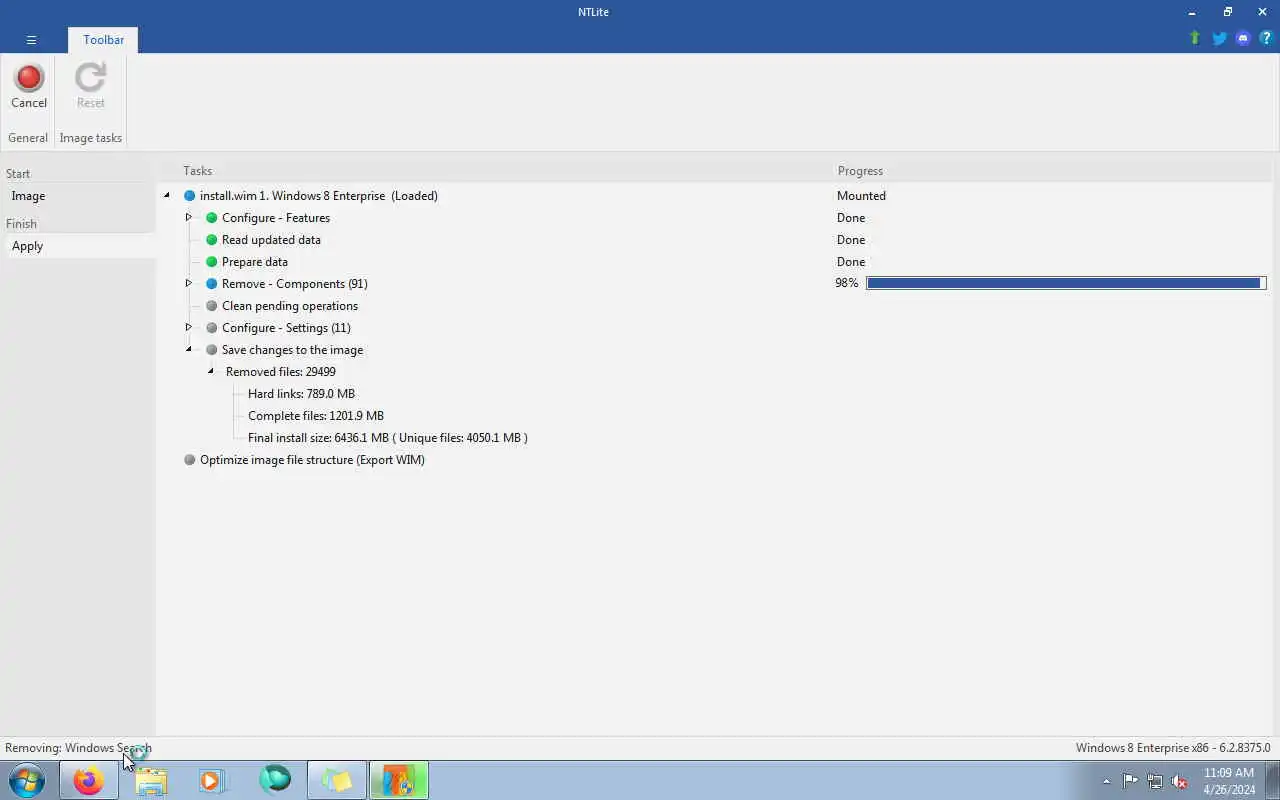Click the muted volume tray icon
The width and height of the screenshot is (1280, 800).
(x=1180, y=781)
